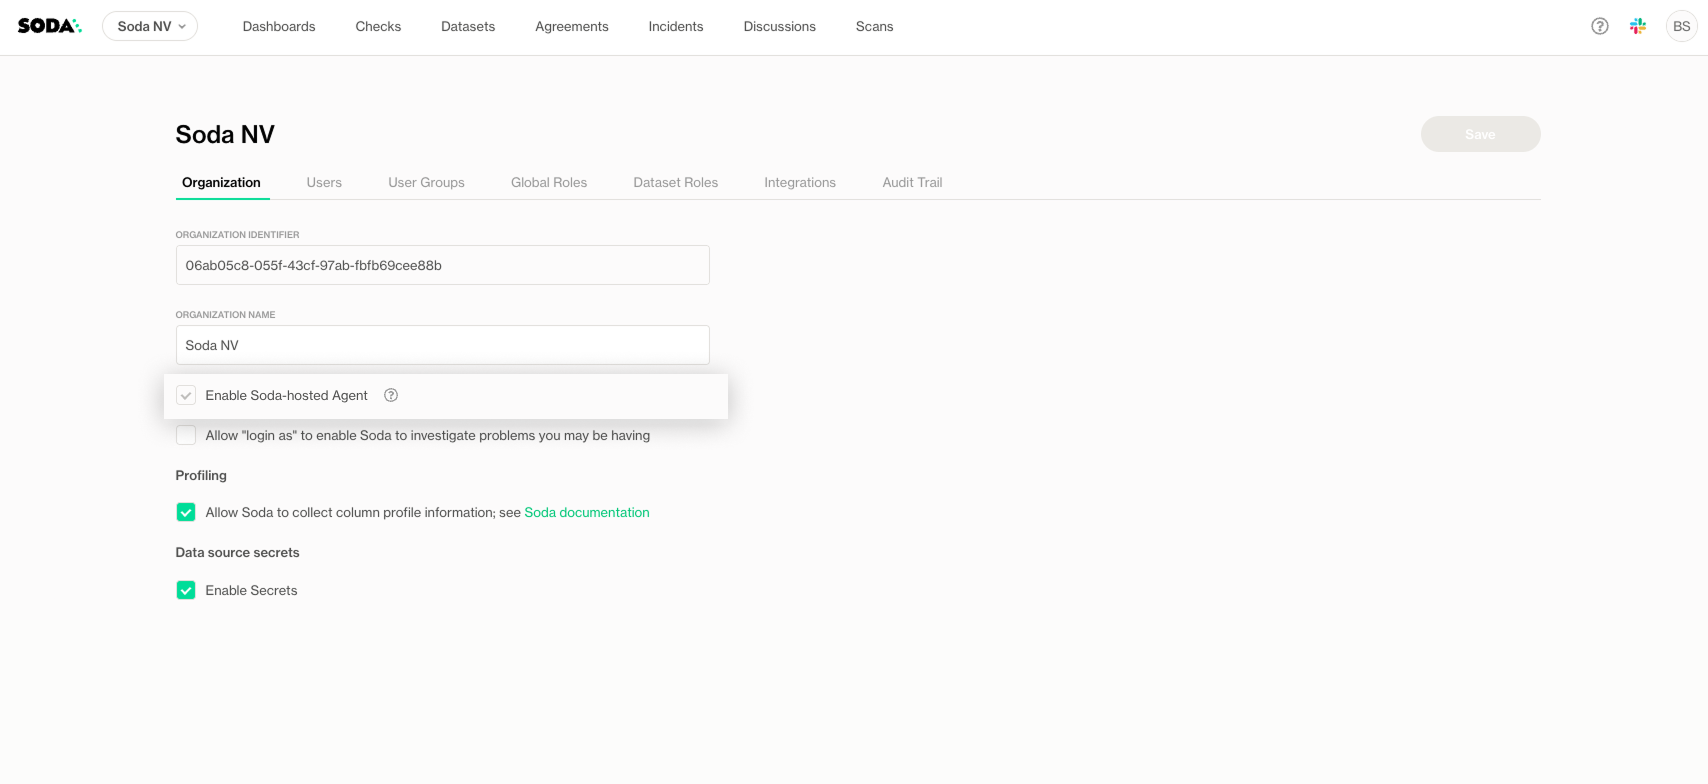
Task: Click the Organization Name input field
Action: [442, 345]
